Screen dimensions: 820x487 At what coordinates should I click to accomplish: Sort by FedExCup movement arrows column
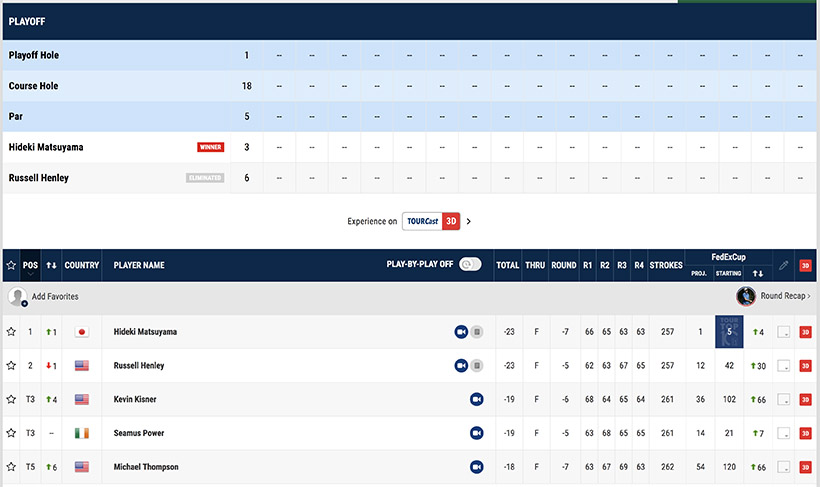(x=758, y=273)
